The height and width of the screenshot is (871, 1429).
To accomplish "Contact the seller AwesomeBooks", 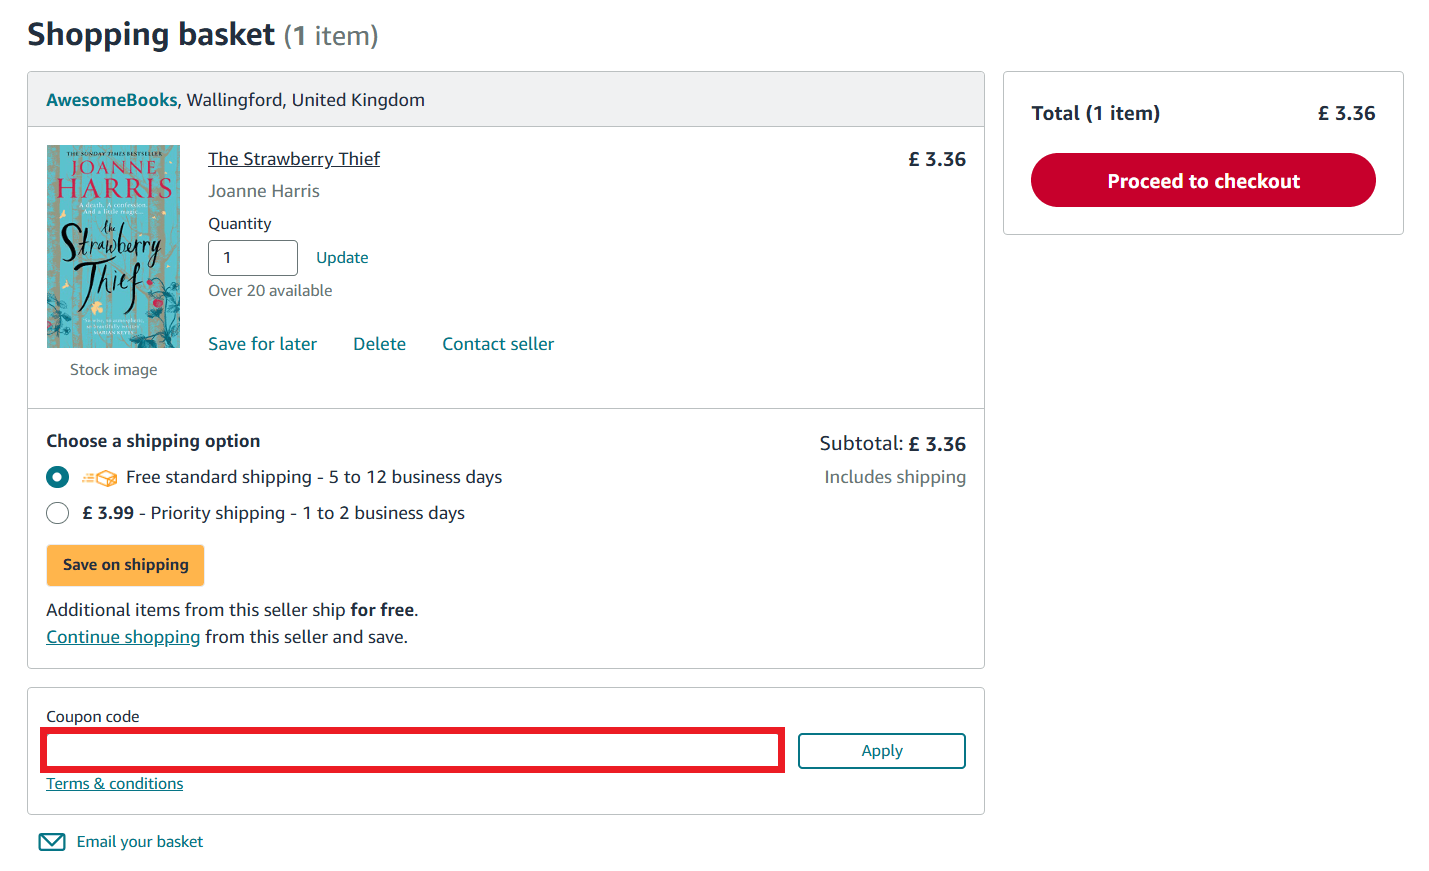I will [x=497, y=343].
